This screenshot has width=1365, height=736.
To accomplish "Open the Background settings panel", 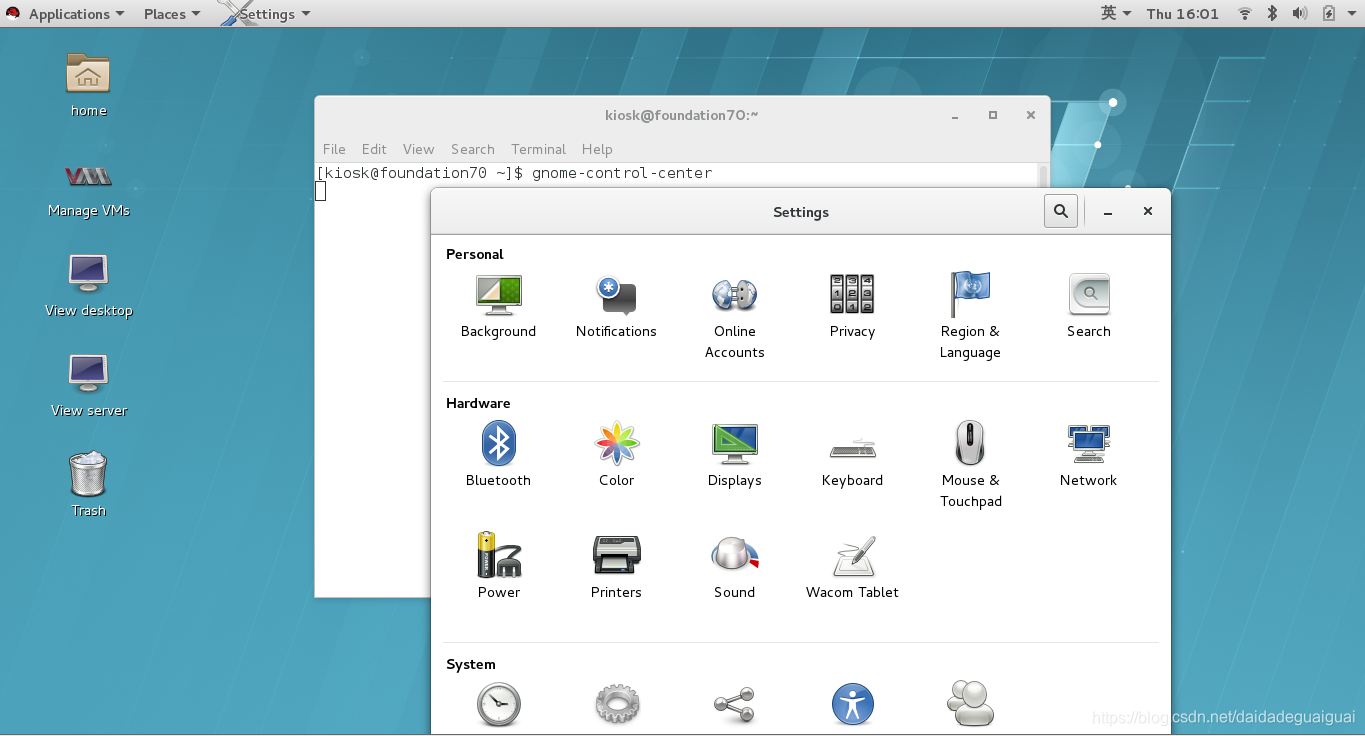I will [498, 306].
